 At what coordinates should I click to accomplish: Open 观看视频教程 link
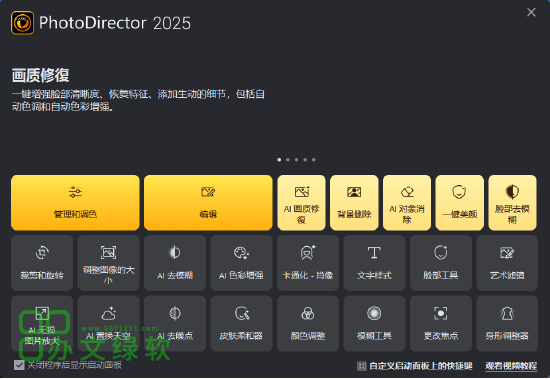pyautogui.click(x=511, y=366)
